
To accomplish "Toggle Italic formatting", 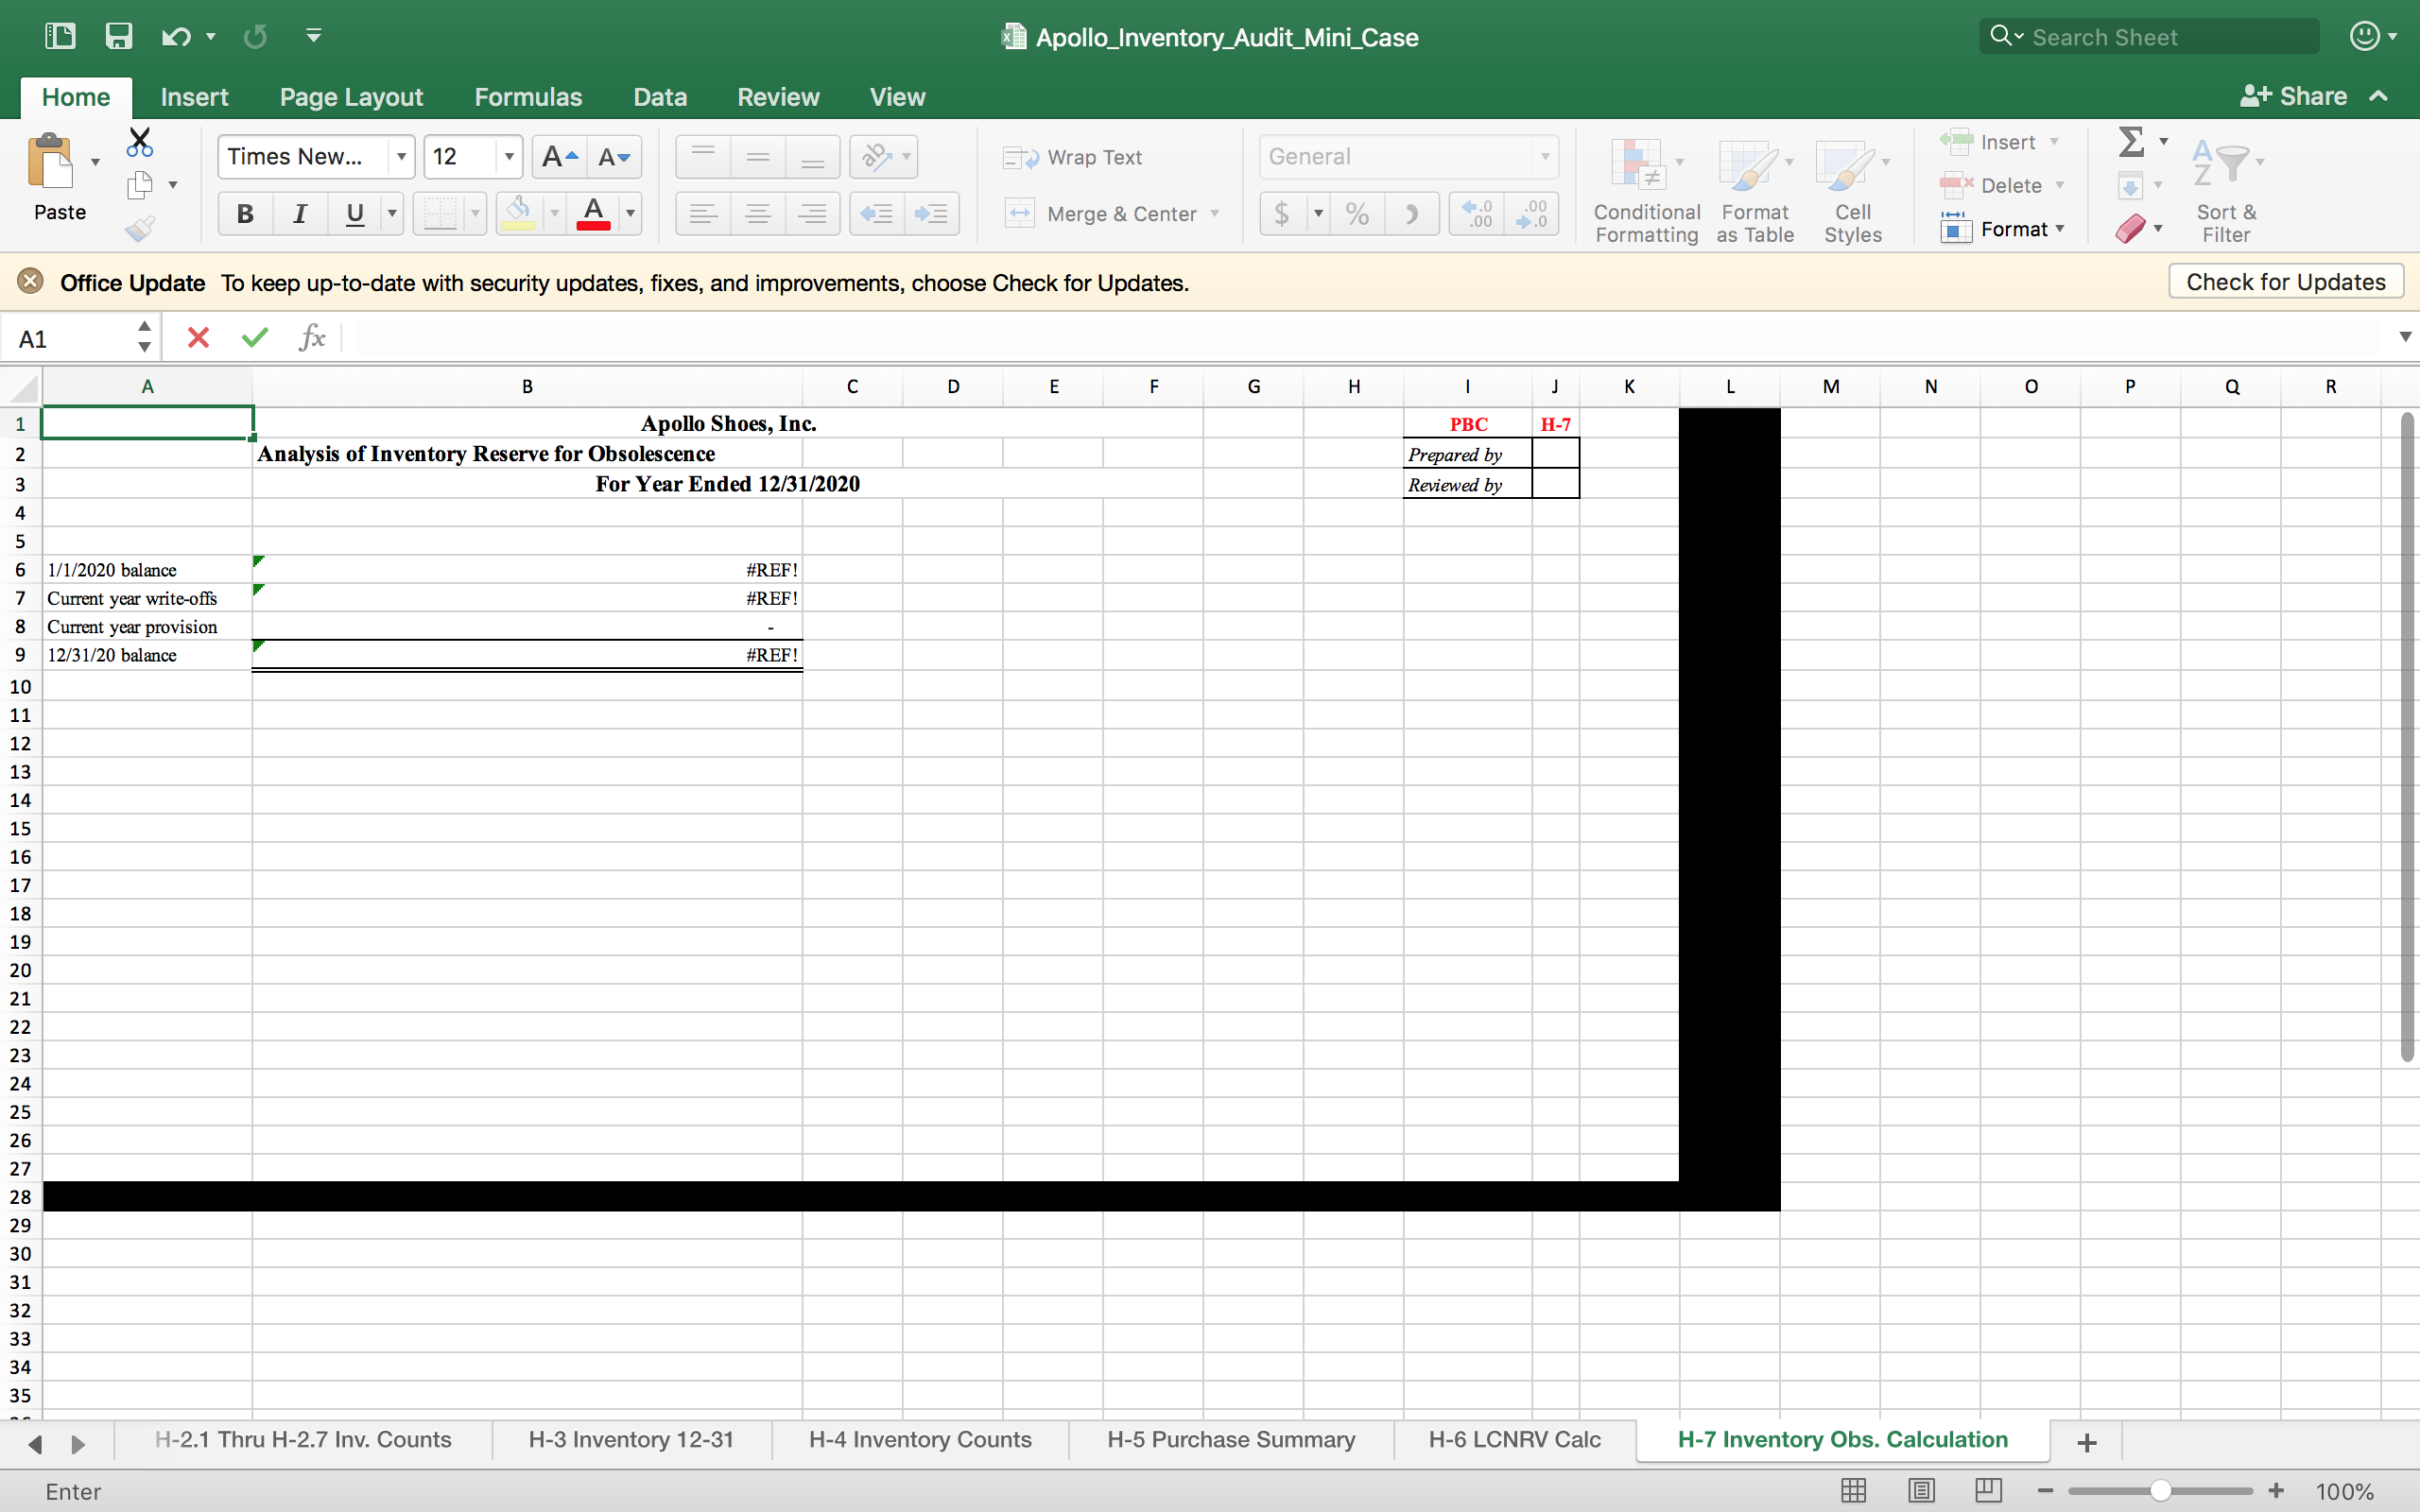I will (x=299, y=214).
